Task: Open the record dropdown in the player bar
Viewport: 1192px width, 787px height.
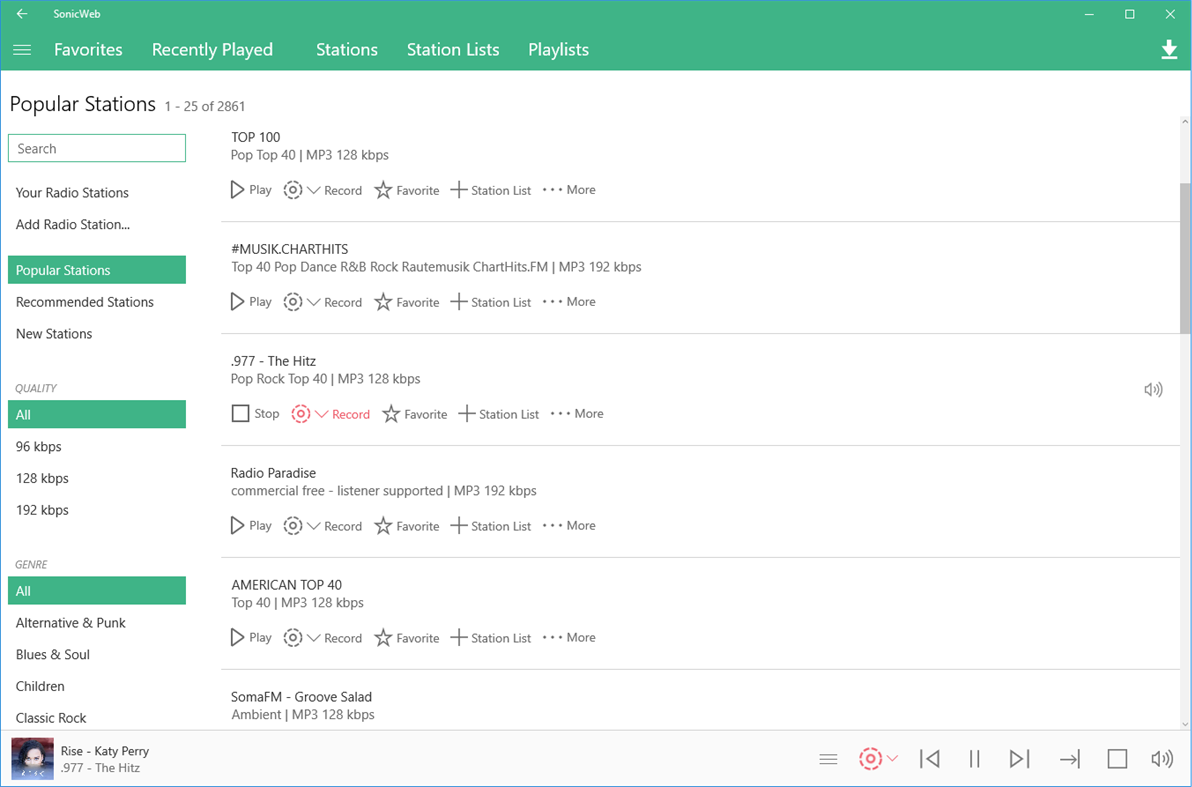Action: [891, 758]
